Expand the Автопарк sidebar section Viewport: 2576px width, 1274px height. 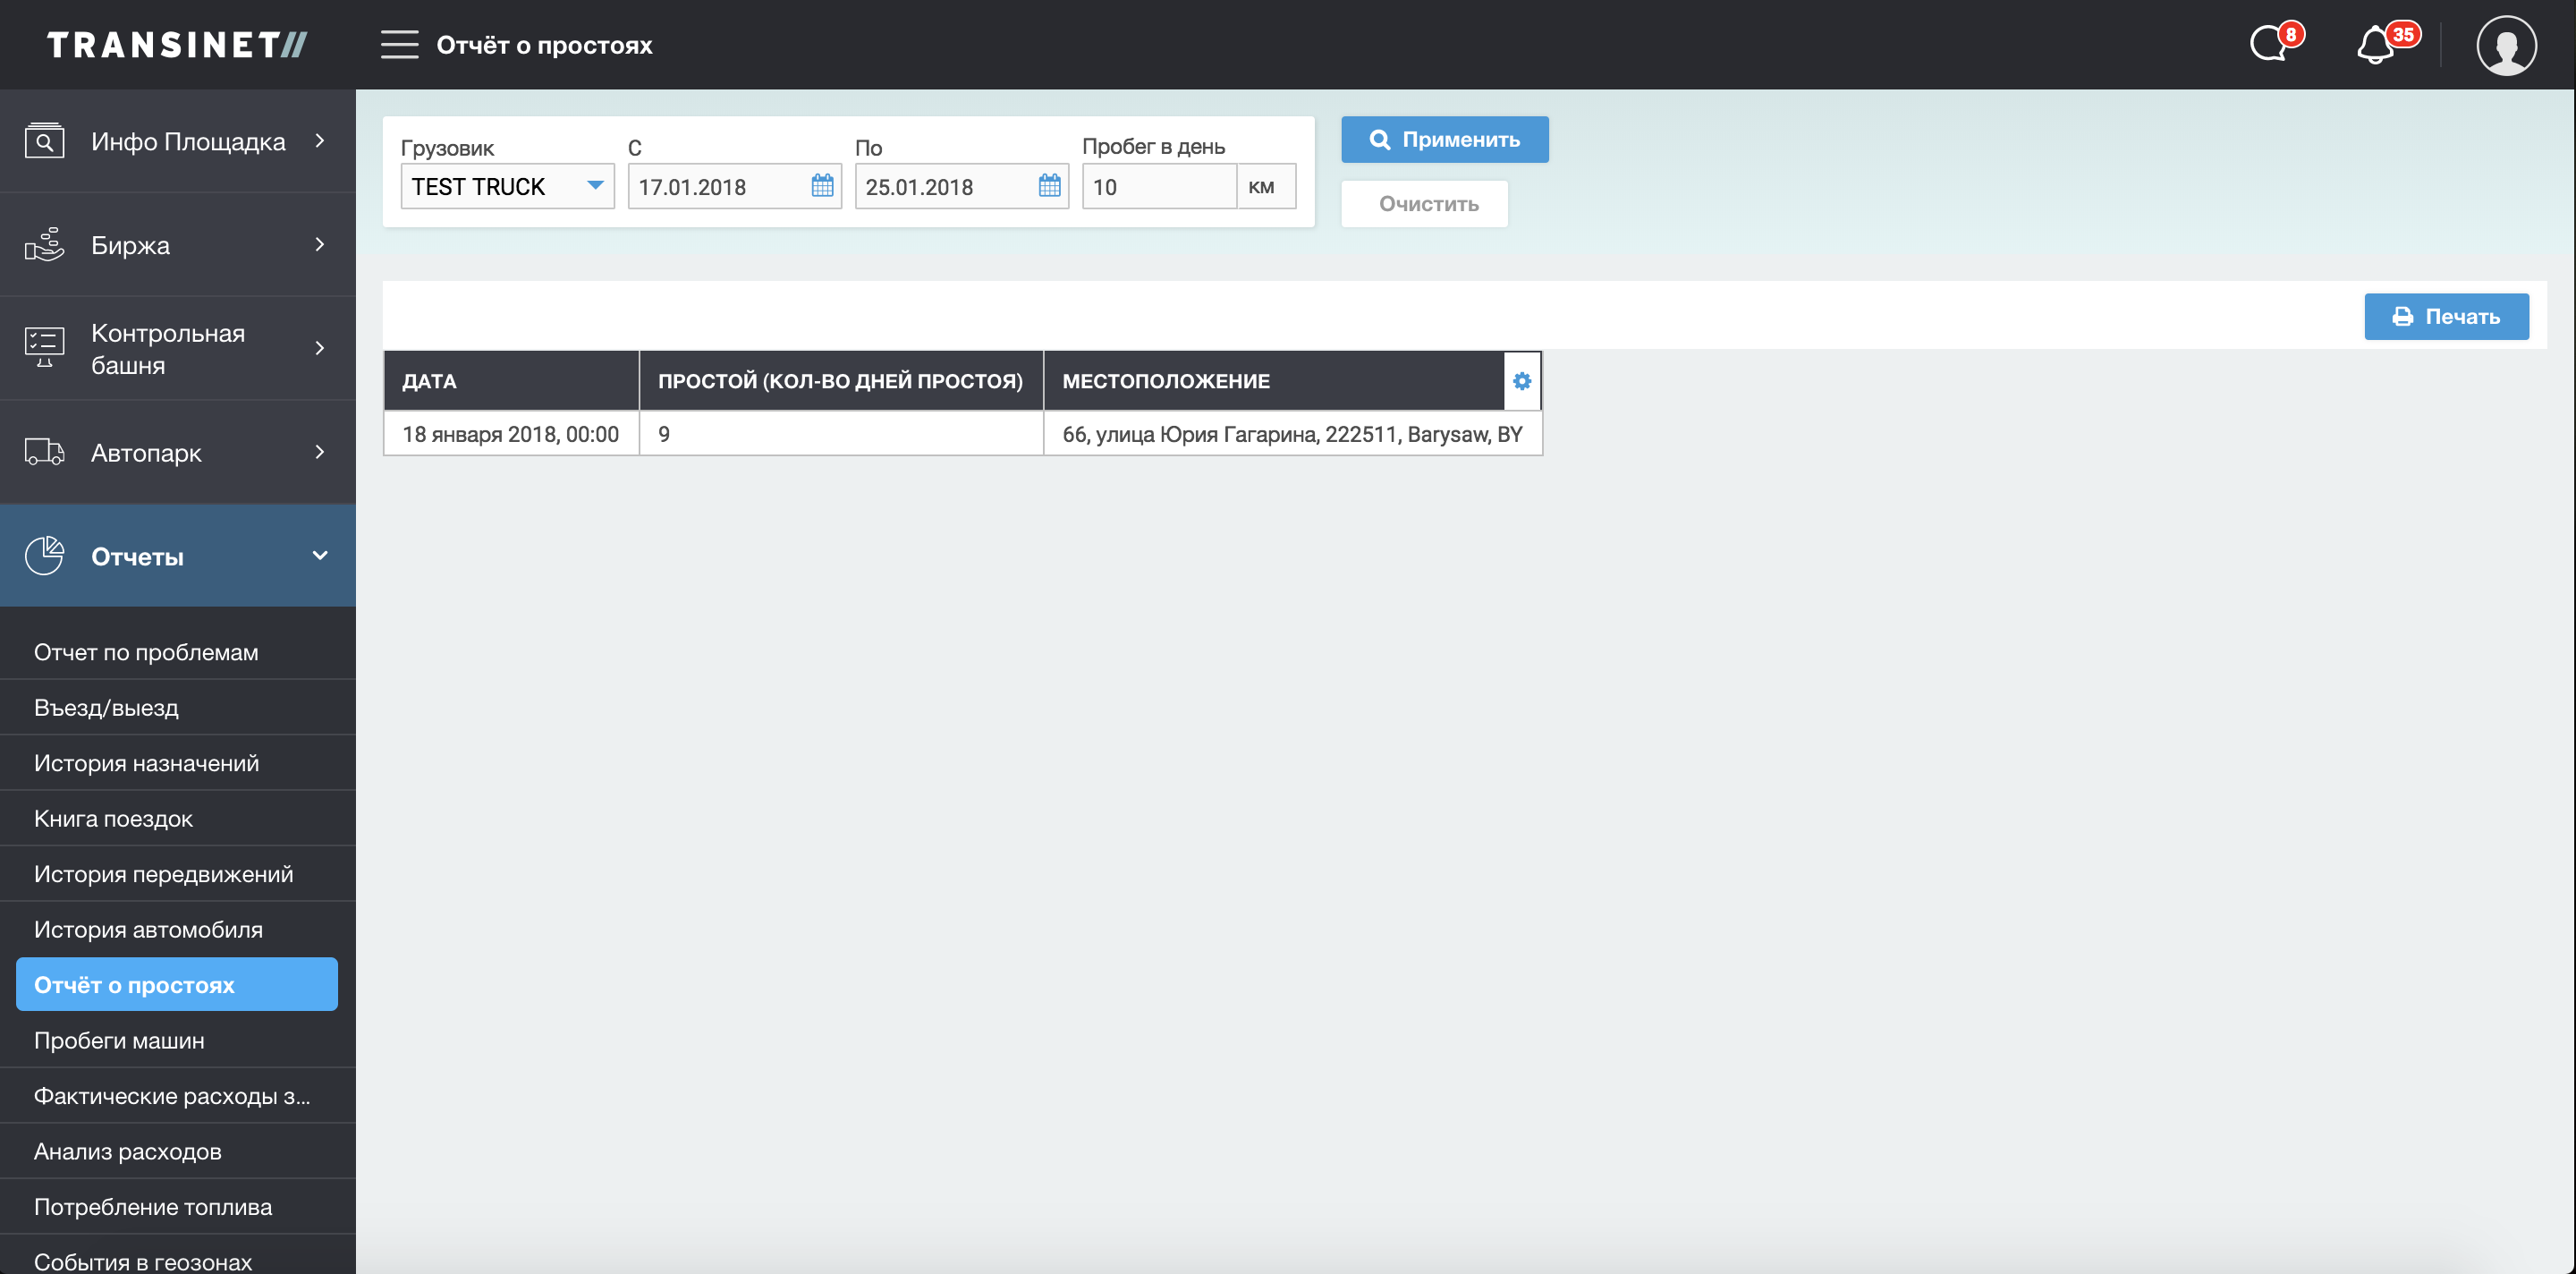[x=178, y=452]
